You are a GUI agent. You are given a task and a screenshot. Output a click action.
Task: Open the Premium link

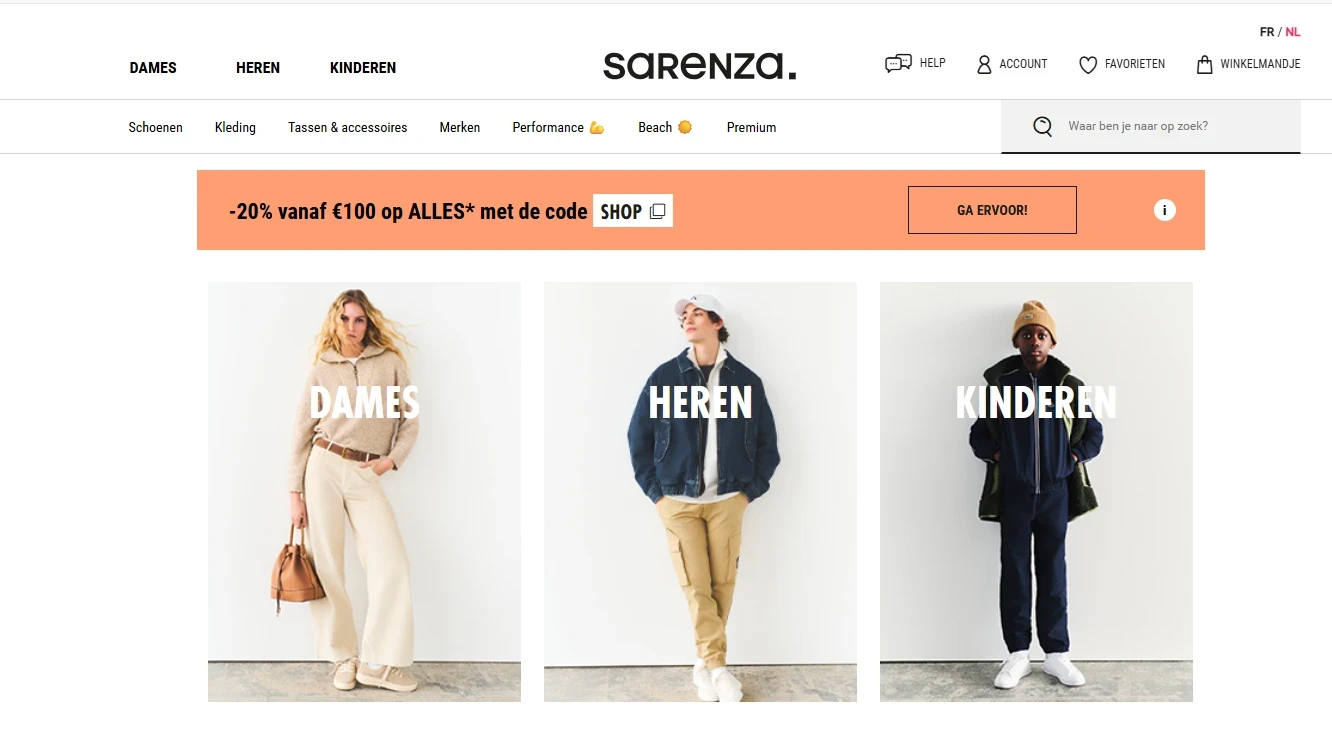752,127
